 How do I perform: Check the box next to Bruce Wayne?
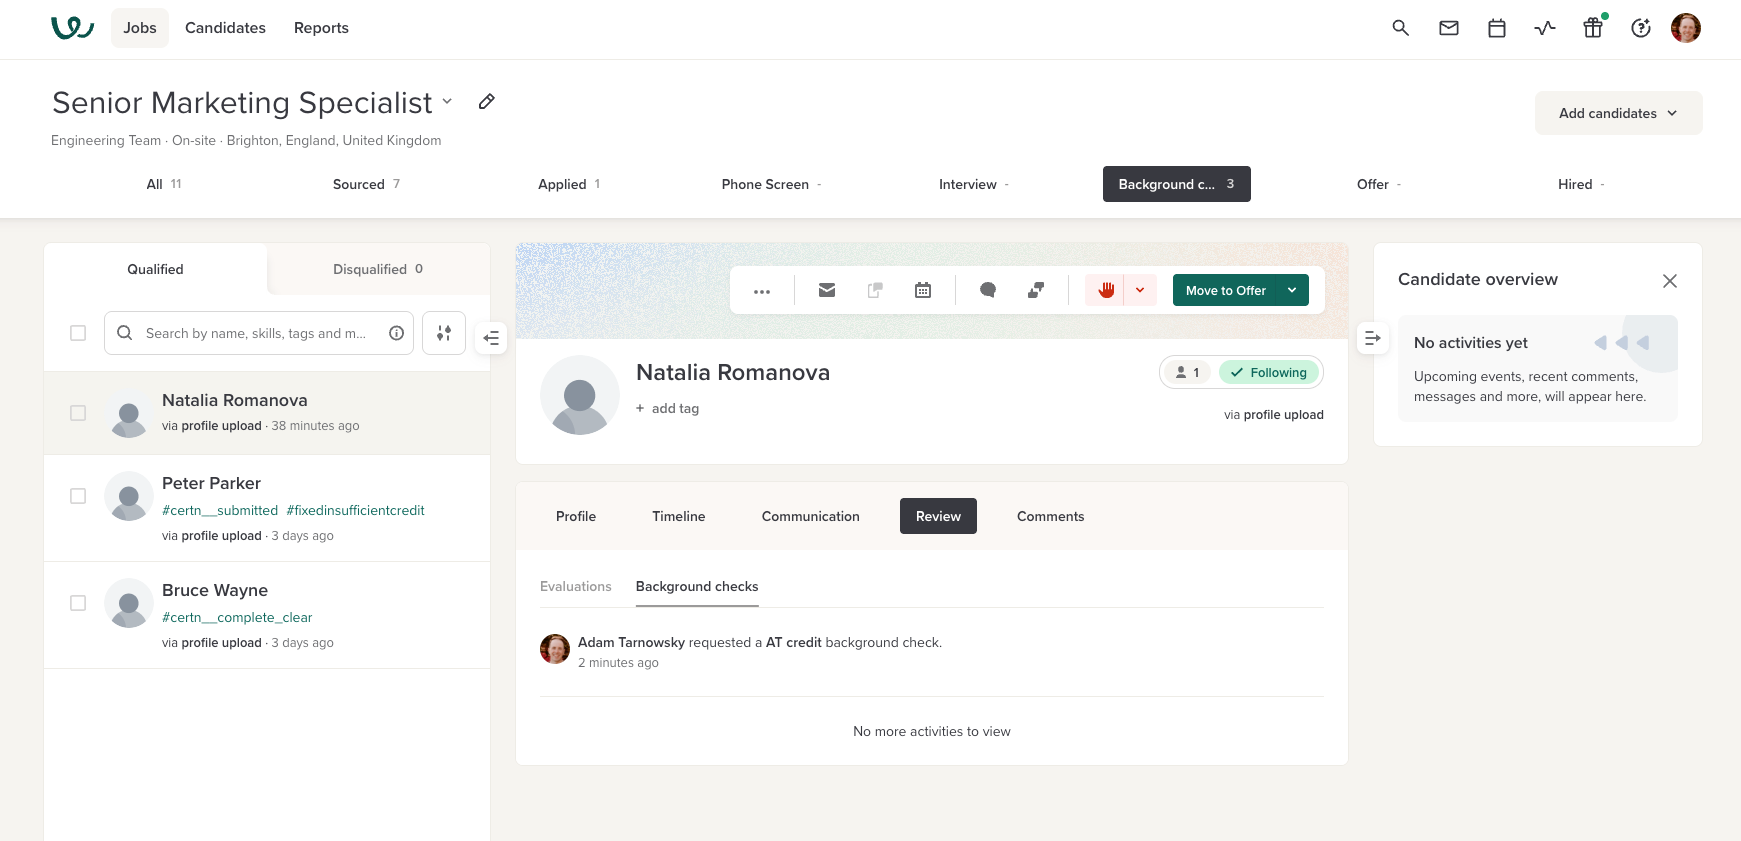coord(78,603)
